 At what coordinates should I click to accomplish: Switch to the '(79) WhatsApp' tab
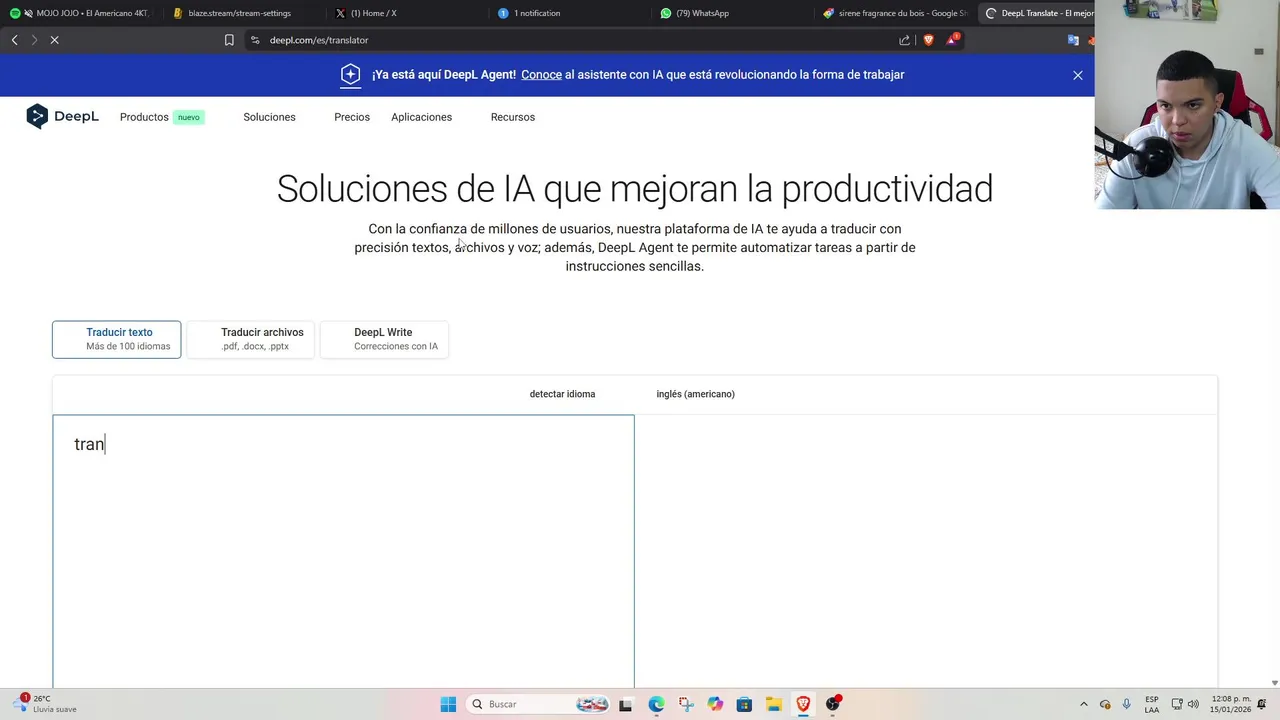[731, 13]
